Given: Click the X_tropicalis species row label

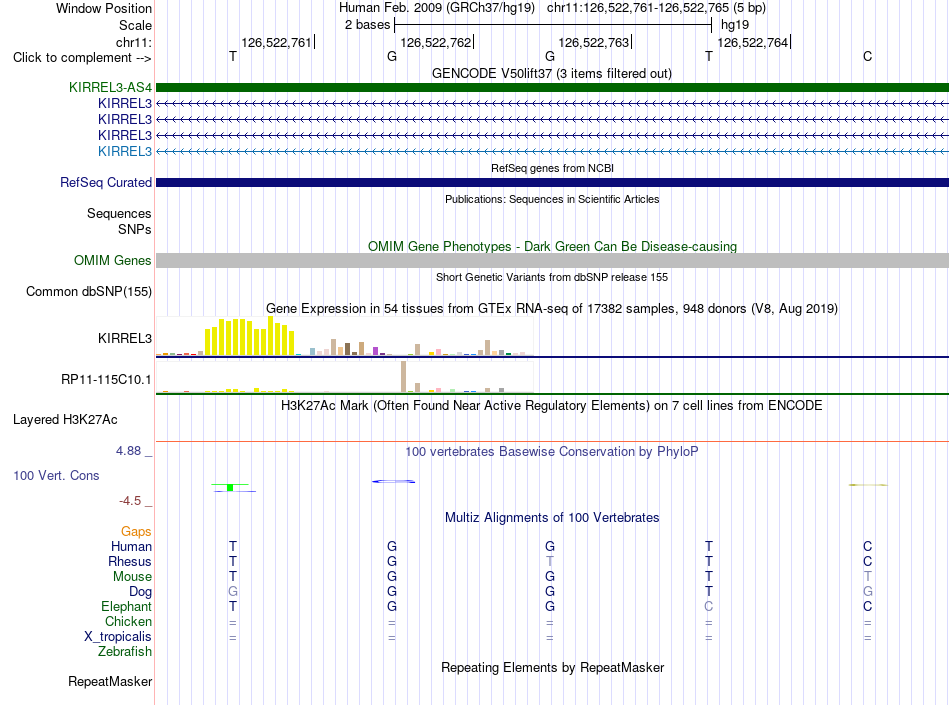Looking at the screenshot, I should pos(118,637).
